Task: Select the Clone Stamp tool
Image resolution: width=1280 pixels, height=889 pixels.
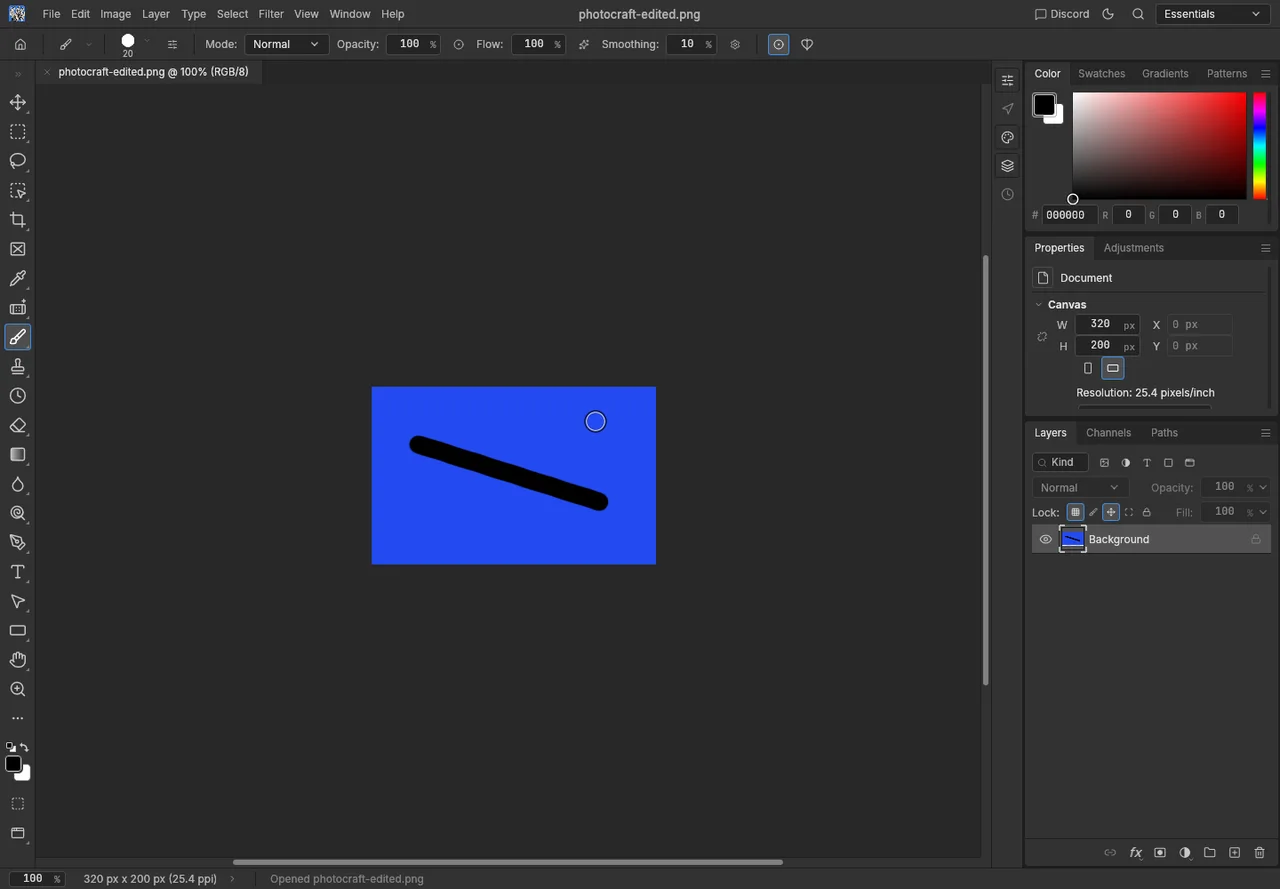Action: pos(18,367)
